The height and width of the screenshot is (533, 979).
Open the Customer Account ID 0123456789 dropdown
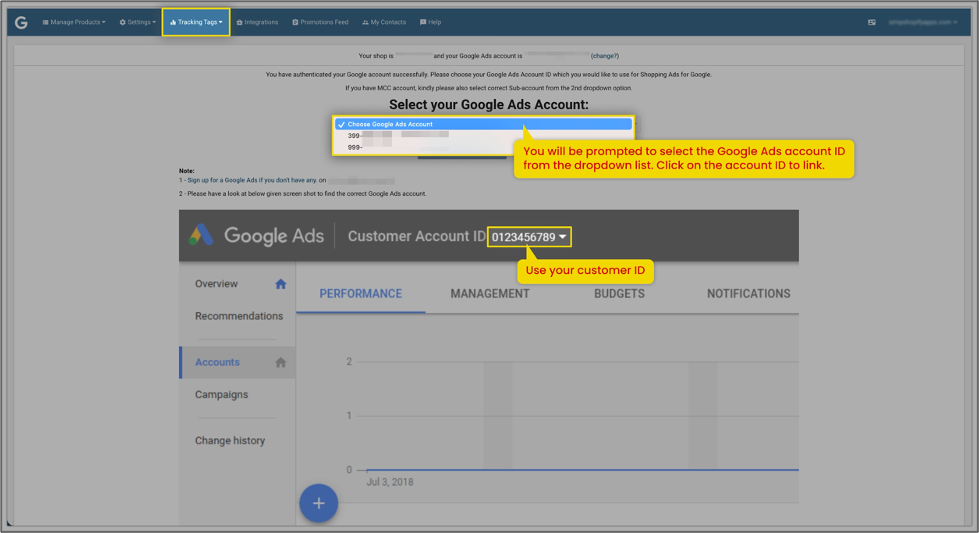tap(529, 237)
